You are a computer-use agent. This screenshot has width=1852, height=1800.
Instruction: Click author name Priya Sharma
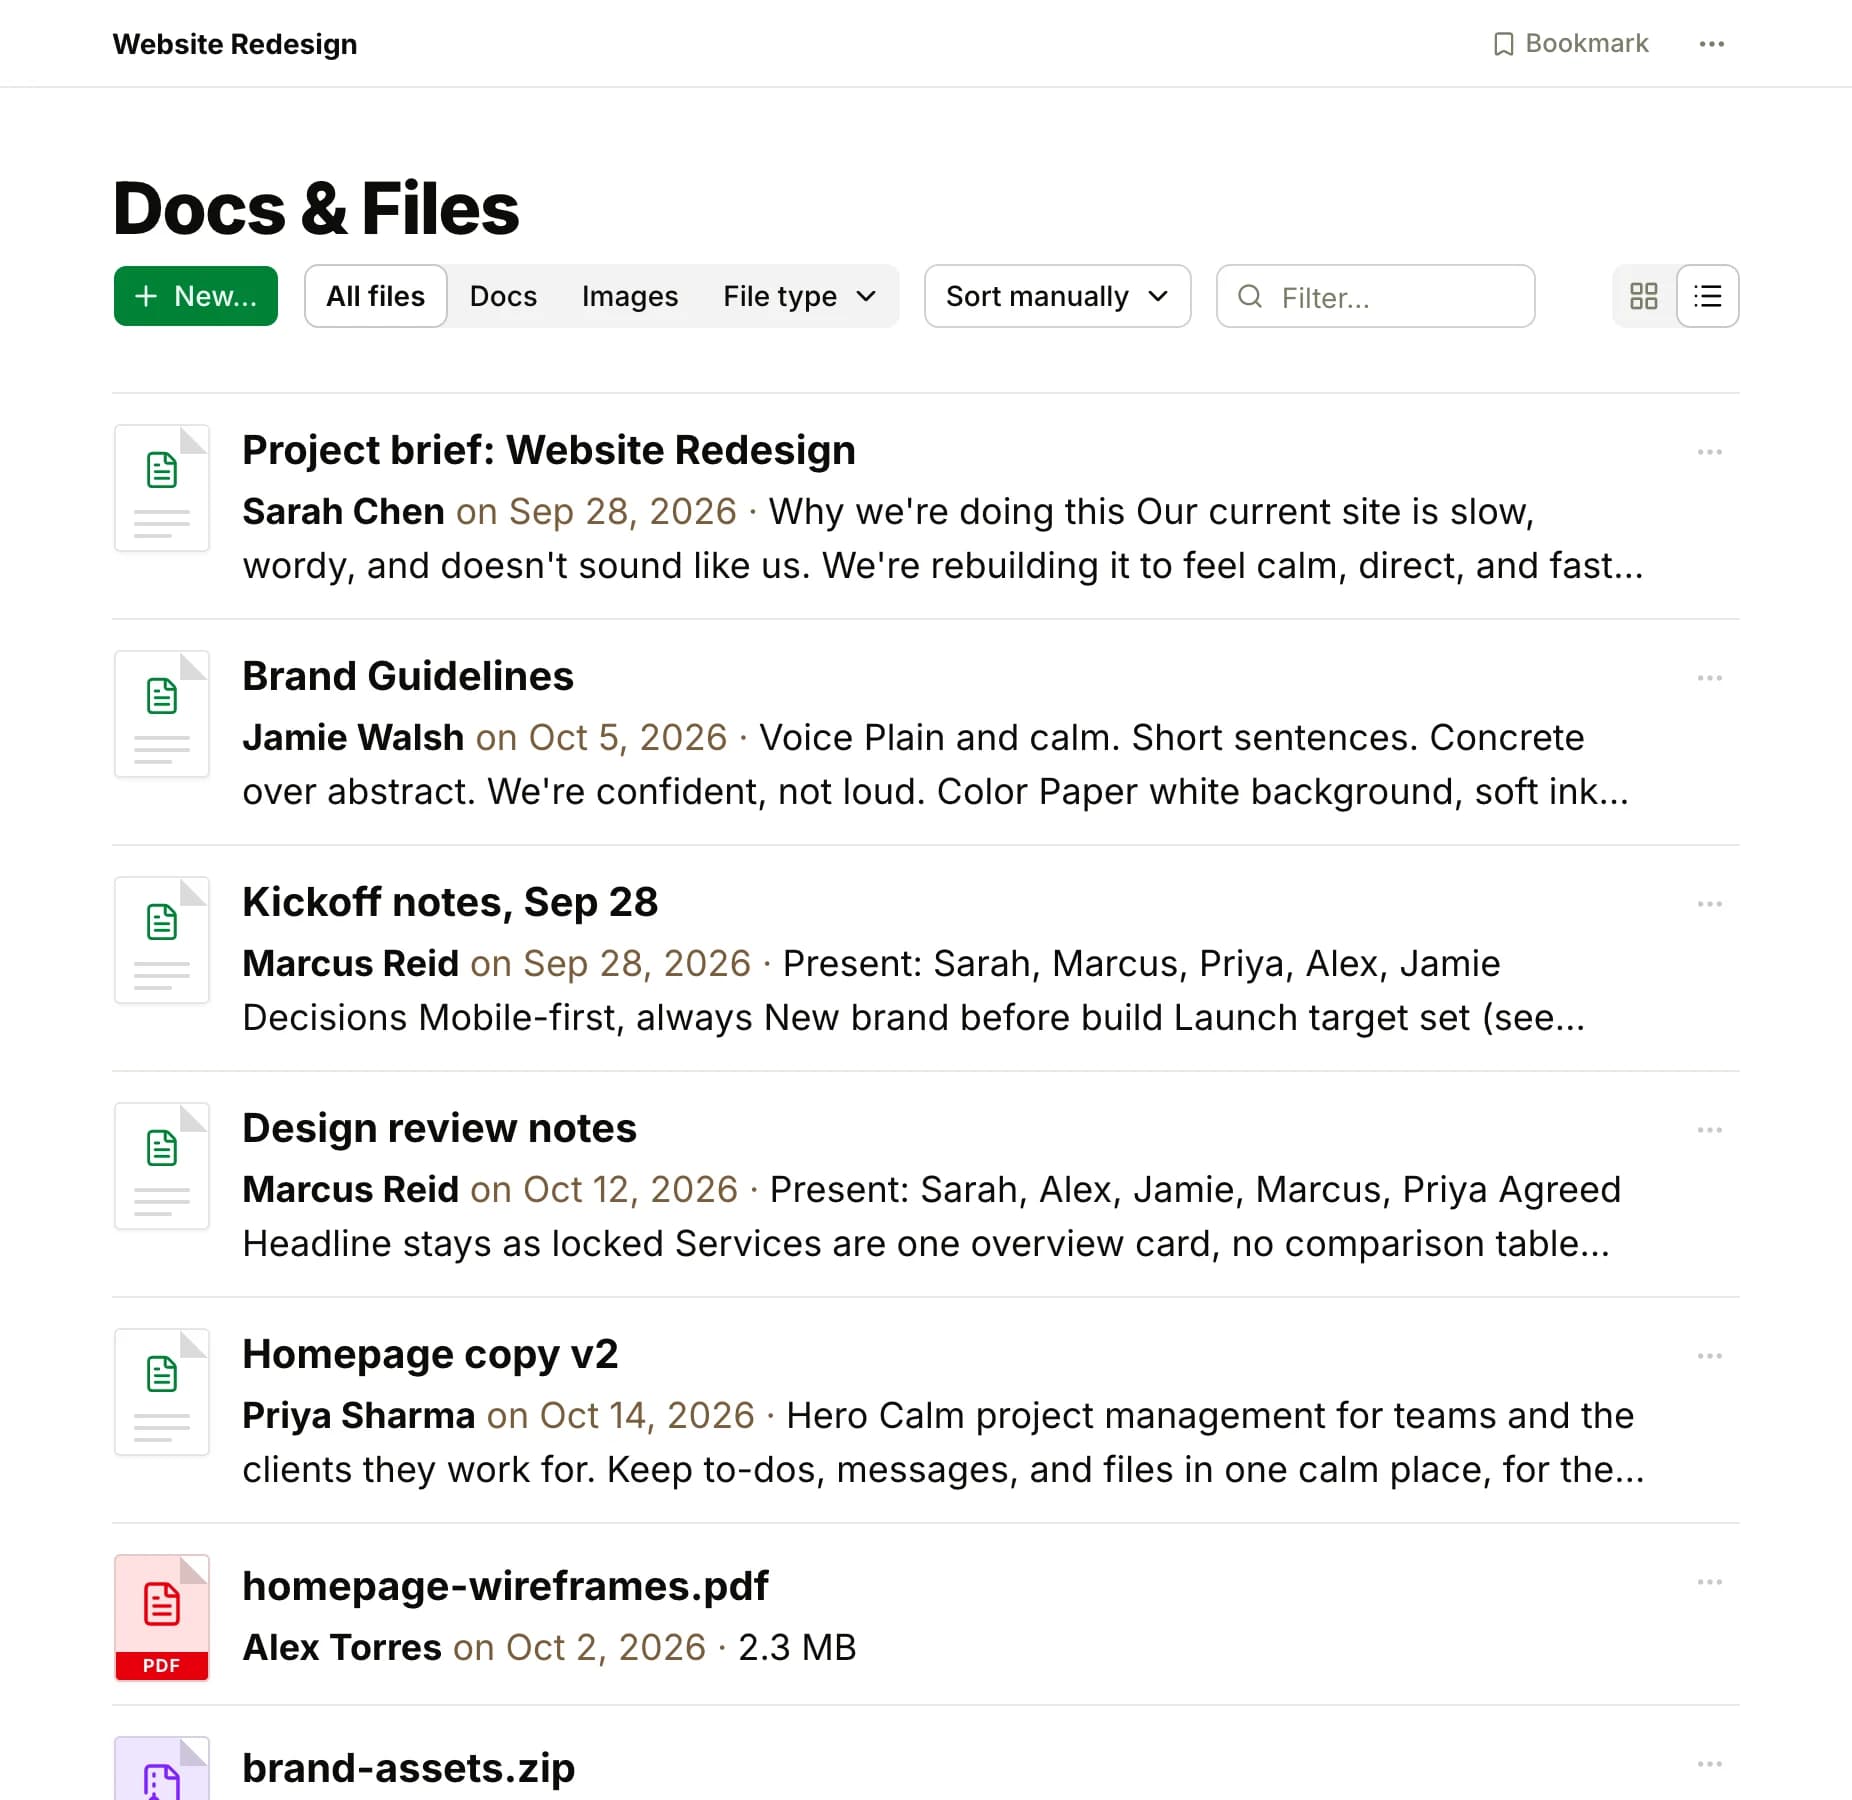point(358,1415)
